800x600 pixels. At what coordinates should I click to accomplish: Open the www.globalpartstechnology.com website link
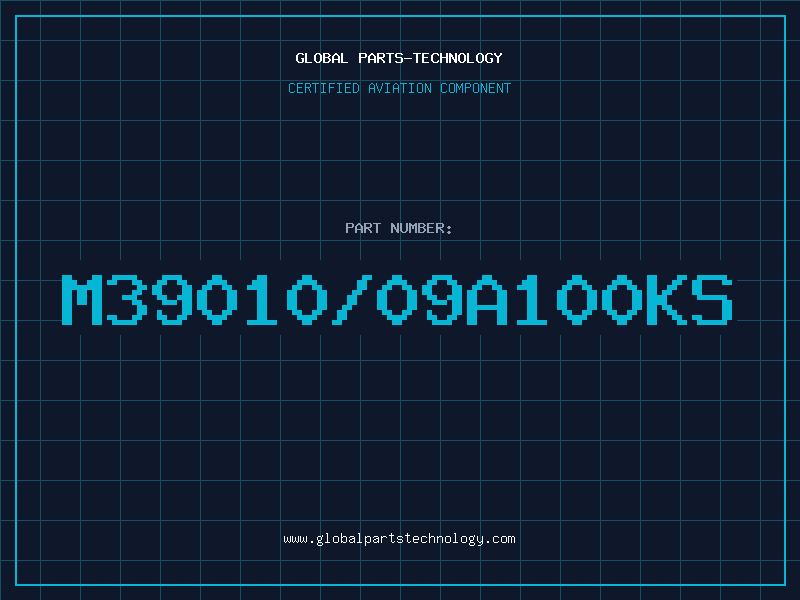pos(399,539)
